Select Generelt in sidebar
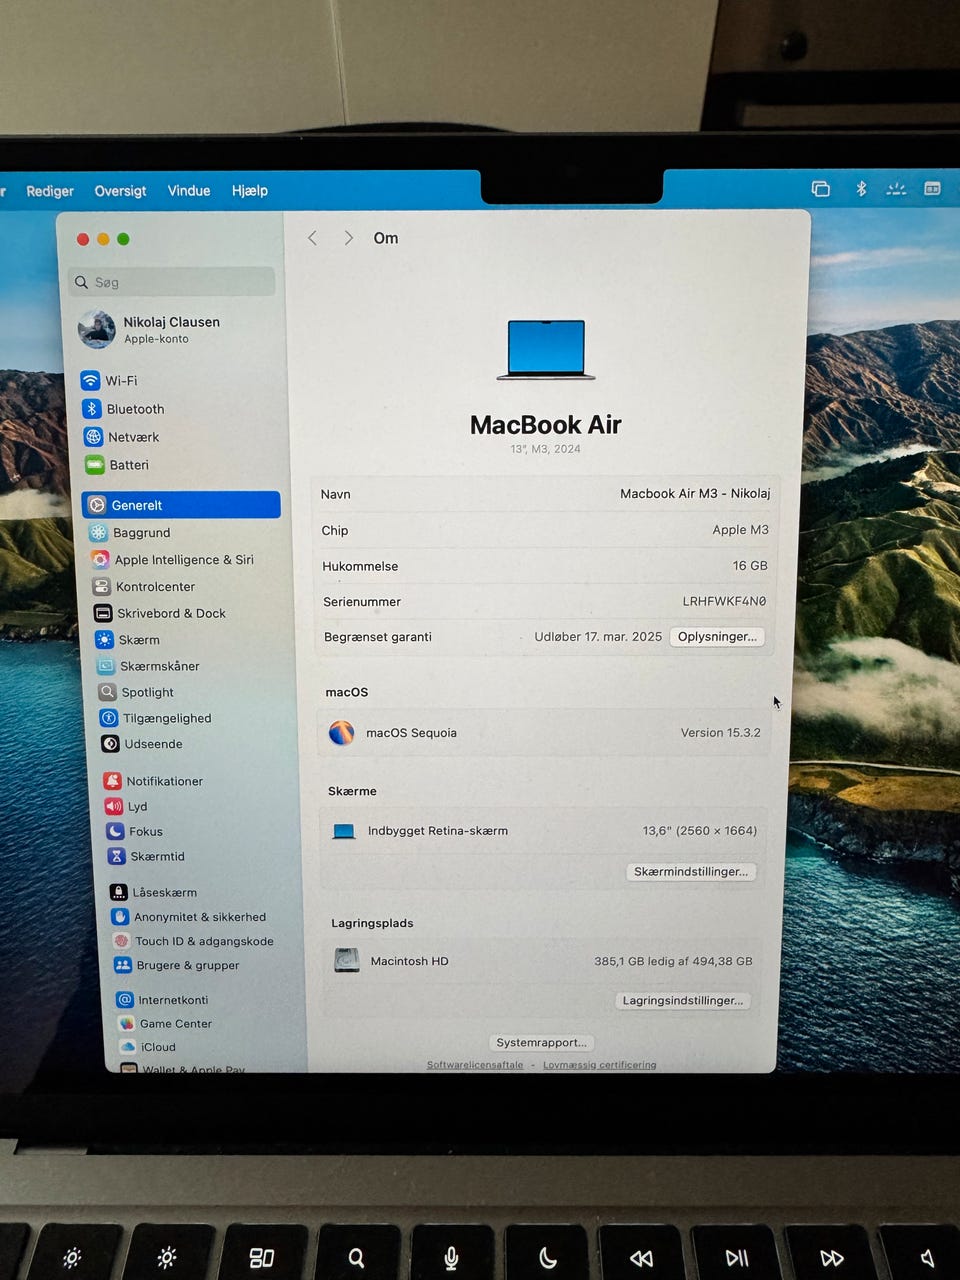Screen dimensions: 960x1280 (x=181, y=505)
